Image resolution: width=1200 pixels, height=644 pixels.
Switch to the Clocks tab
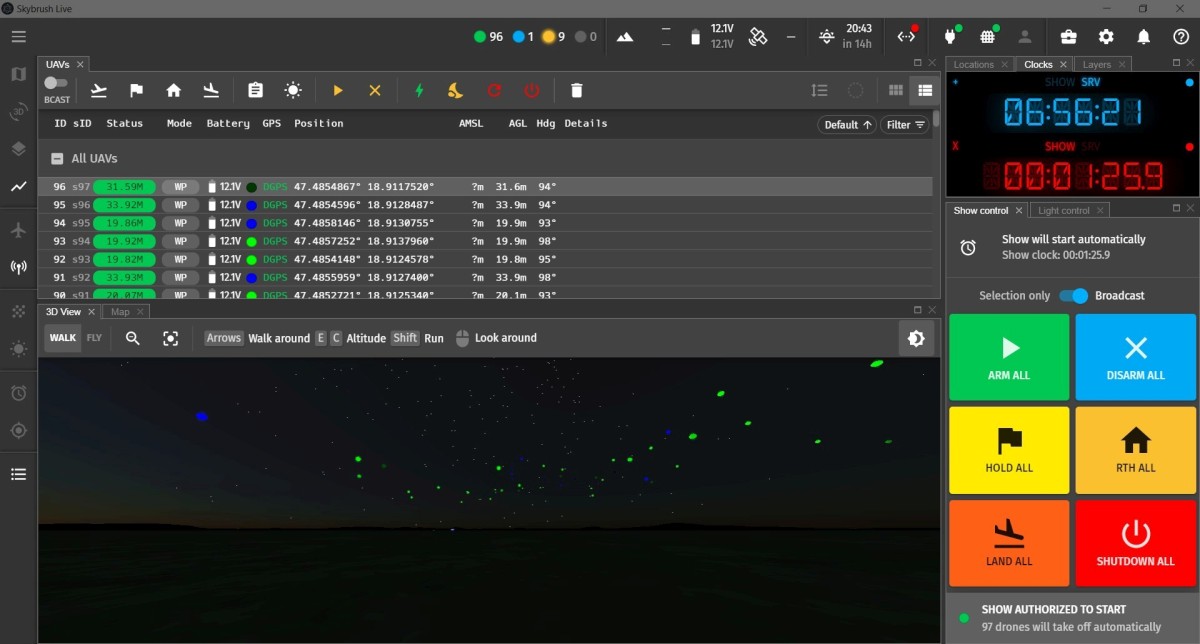(1041, 63)
